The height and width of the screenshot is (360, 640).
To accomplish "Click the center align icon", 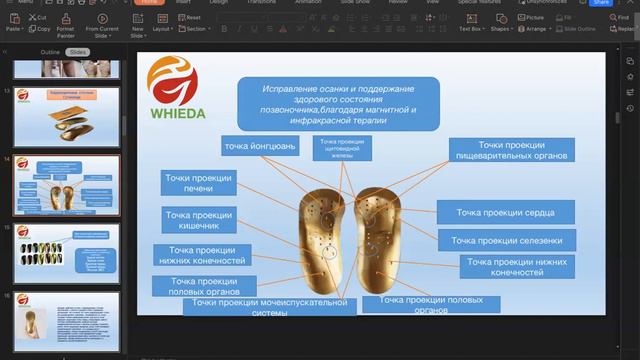I will tap(364, 29).
